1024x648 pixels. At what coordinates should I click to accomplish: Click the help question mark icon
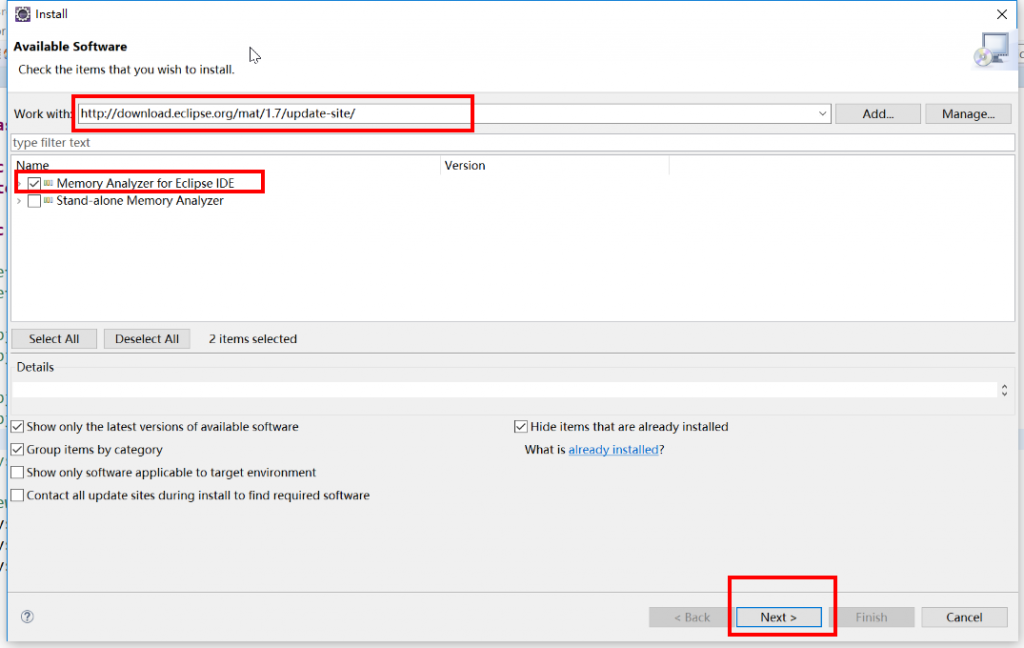27,617
